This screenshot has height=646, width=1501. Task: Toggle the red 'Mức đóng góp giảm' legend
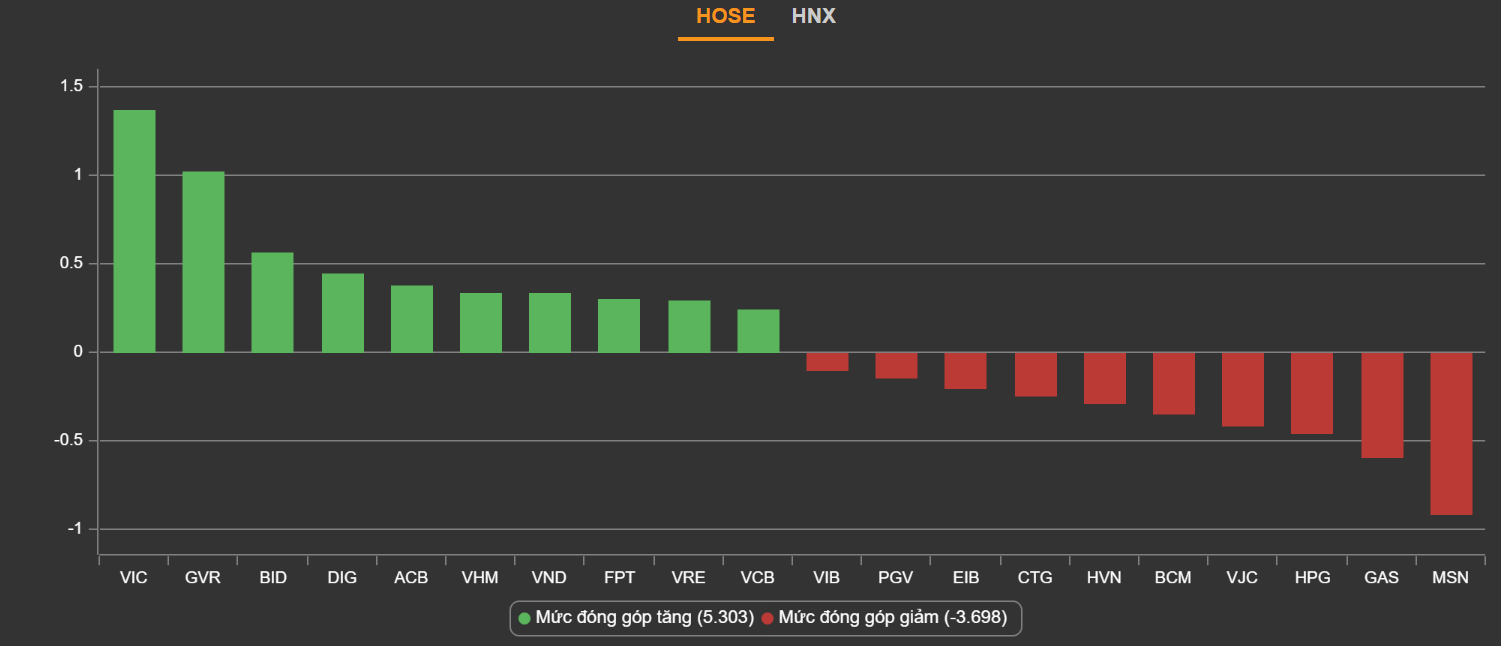point(883,618)
